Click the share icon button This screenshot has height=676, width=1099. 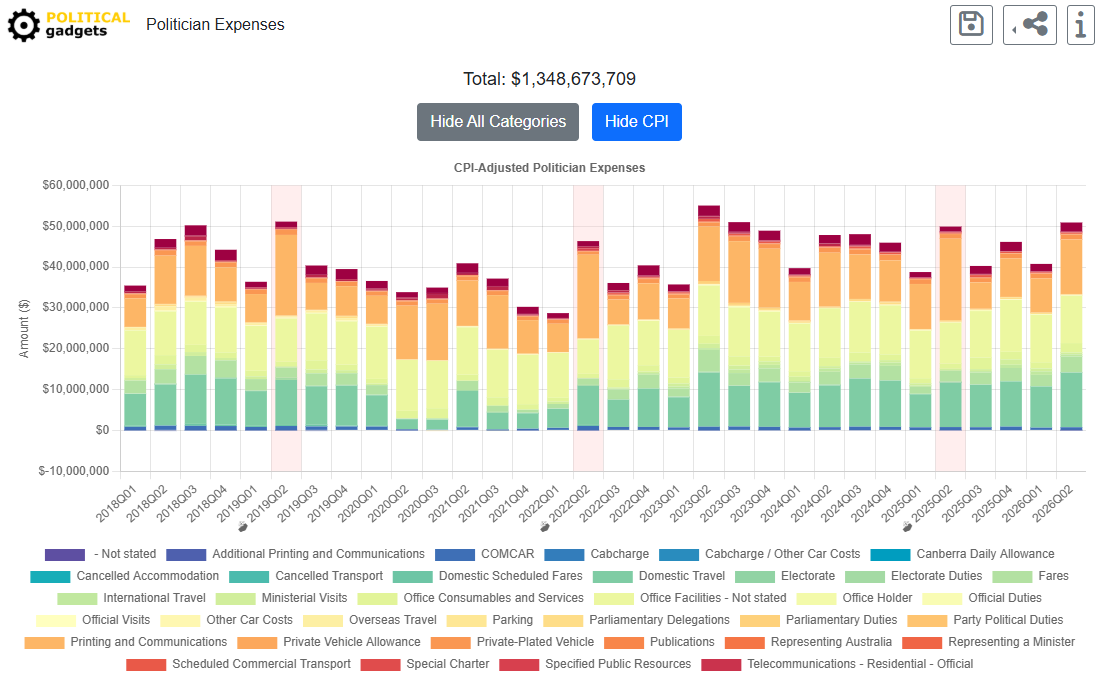click(1030, 25)
